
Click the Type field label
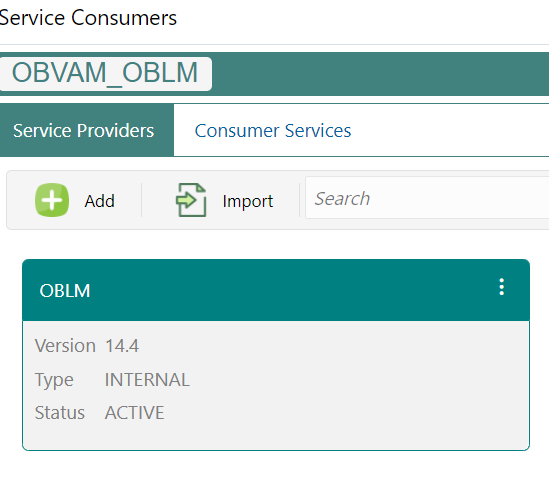(54, 380)
